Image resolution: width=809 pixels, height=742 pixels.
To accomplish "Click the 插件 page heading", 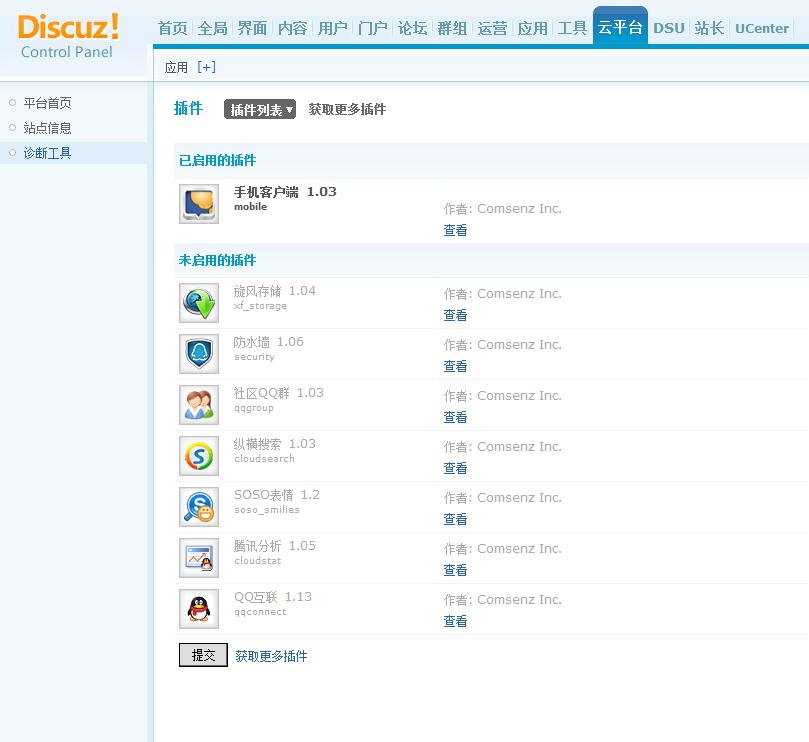I will 188,108.
